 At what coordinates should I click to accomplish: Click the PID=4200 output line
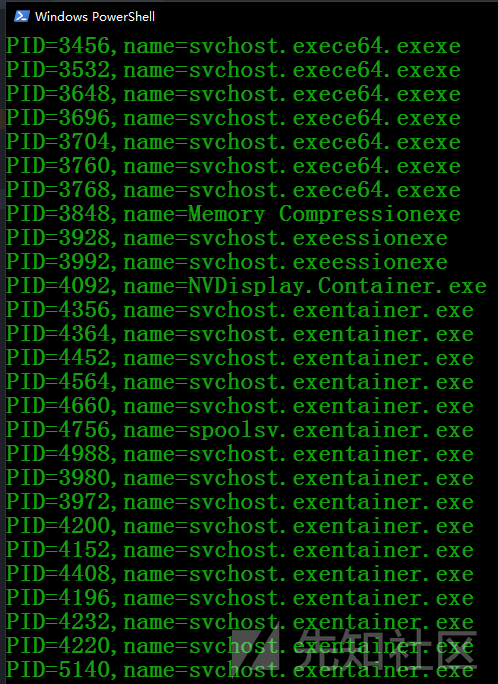pyautogui.click(x=240, y=526)
